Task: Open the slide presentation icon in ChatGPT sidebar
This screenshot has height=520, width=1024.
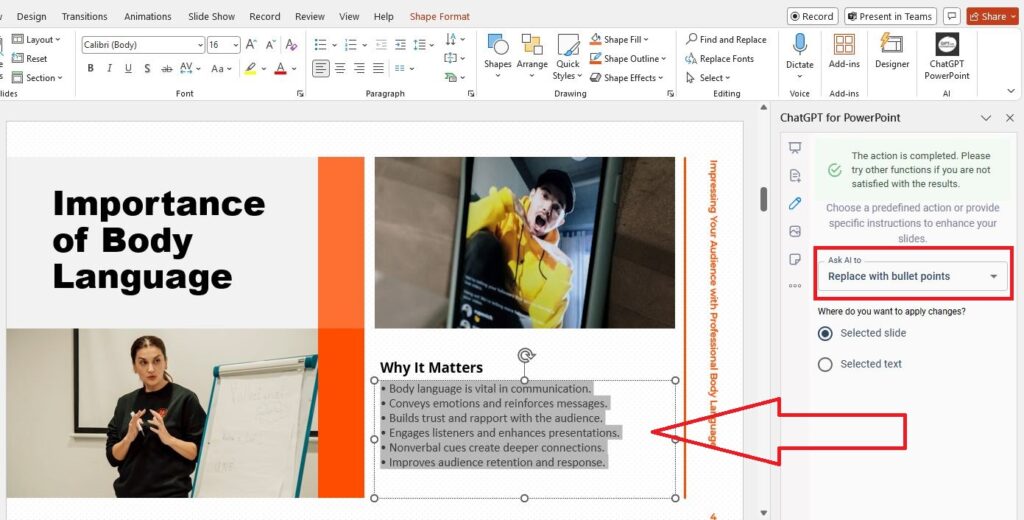Action: pos(795,148)
